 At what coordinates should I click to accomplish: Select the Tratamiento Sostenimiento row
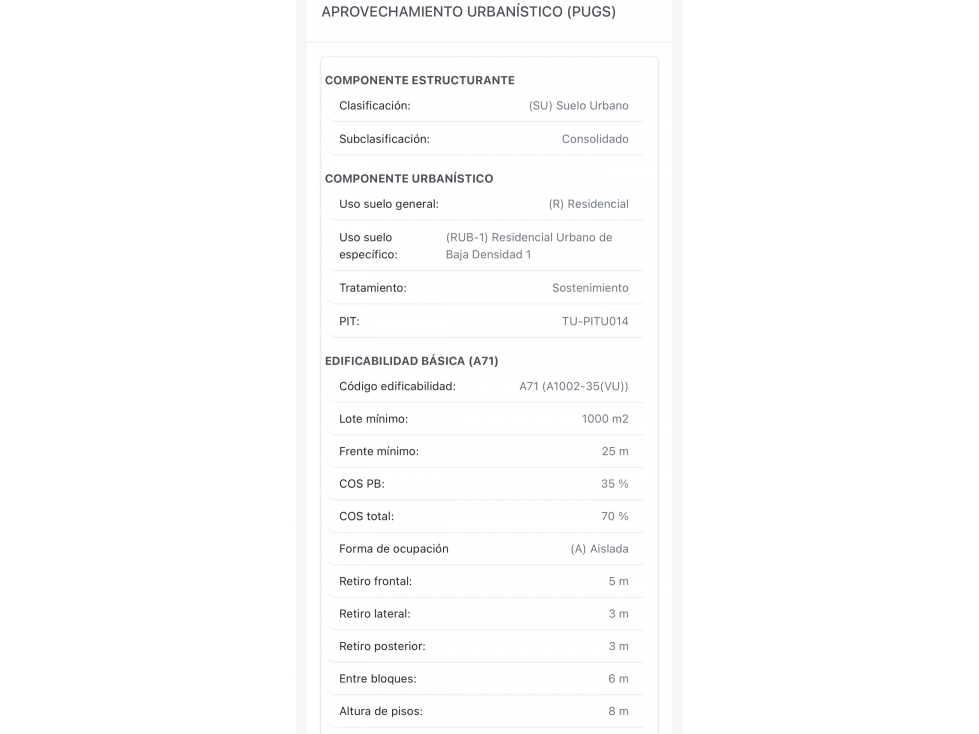484,288
